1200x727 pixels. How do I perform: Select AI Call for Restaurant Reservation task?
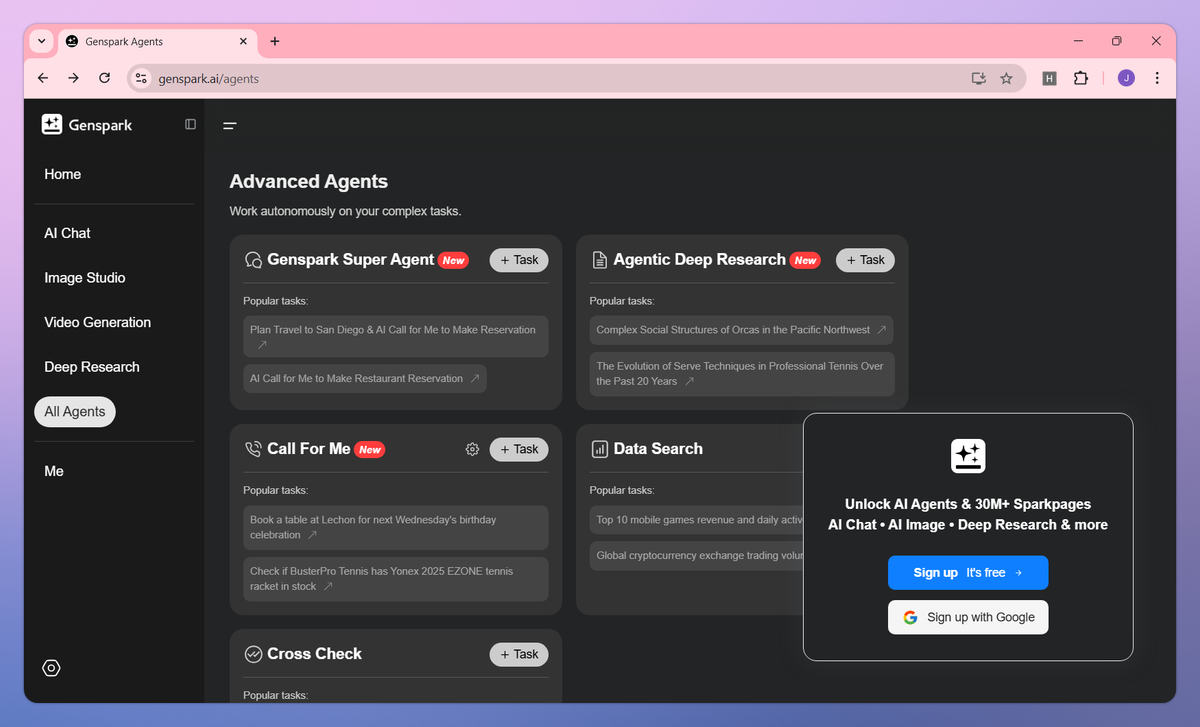coord(365,379)
